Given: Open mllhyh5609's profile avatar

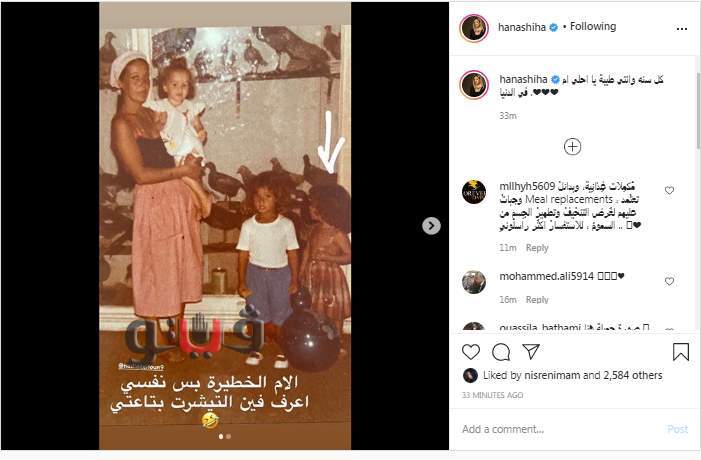Looking at the screenshot, I should point(474,192).
